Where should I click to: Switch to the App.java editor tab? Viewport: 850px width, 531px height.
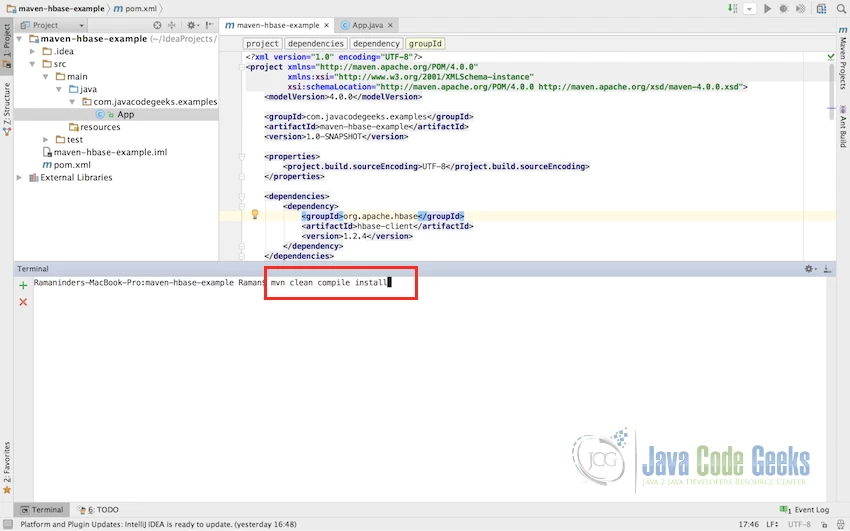(367, 25)
